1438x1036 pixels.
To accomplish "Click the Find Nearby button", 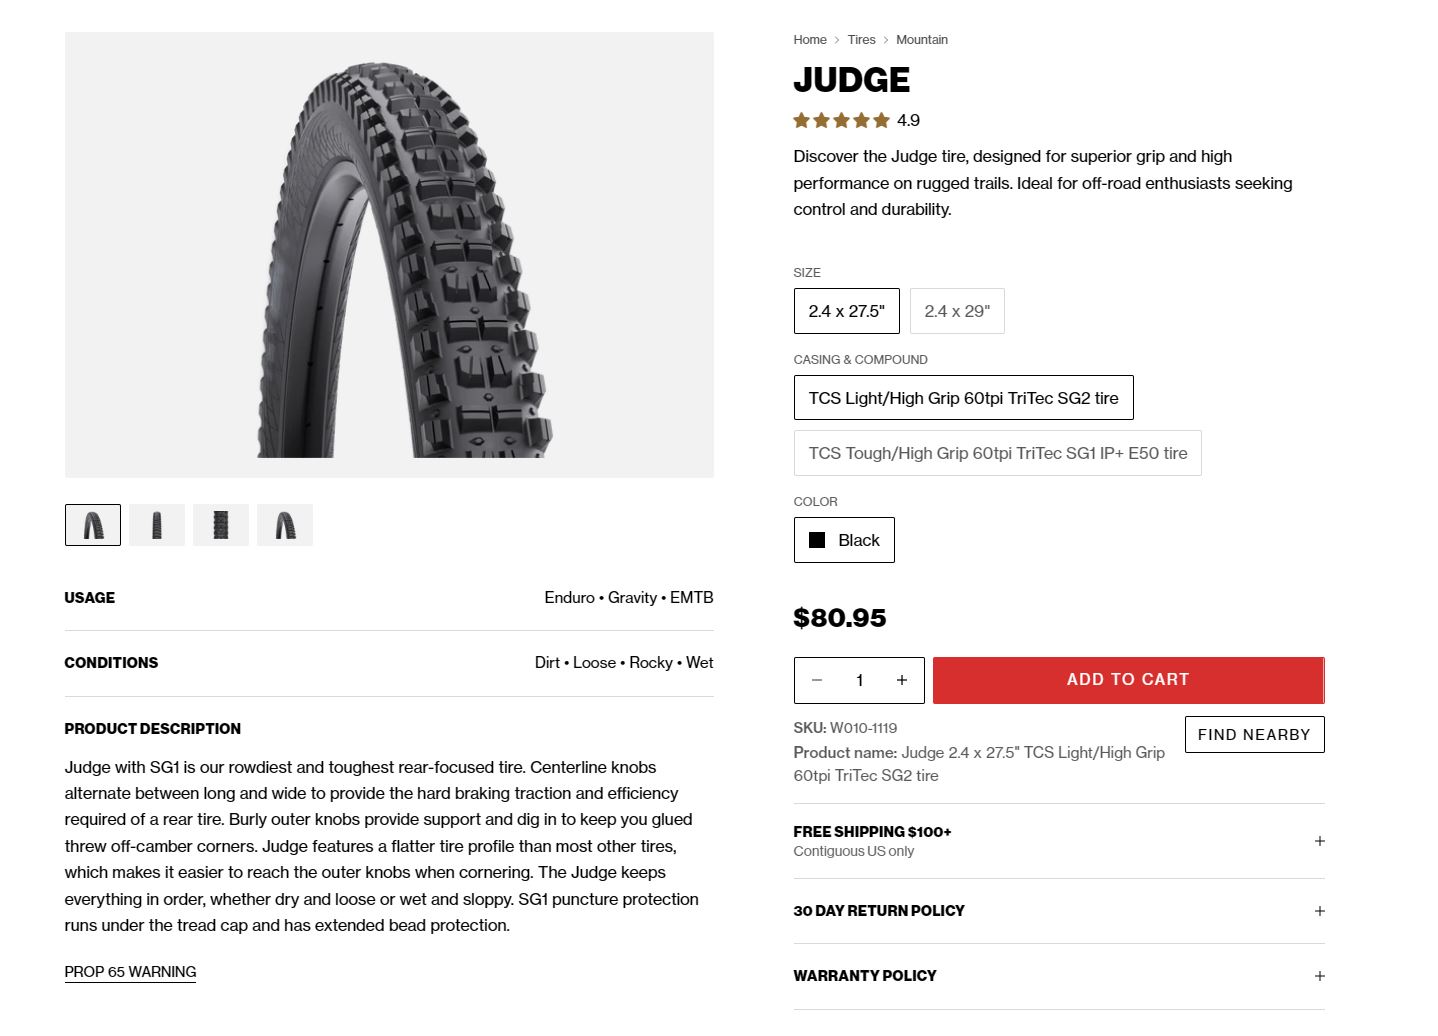I will pyautogui.click(x=1254, y=735).
